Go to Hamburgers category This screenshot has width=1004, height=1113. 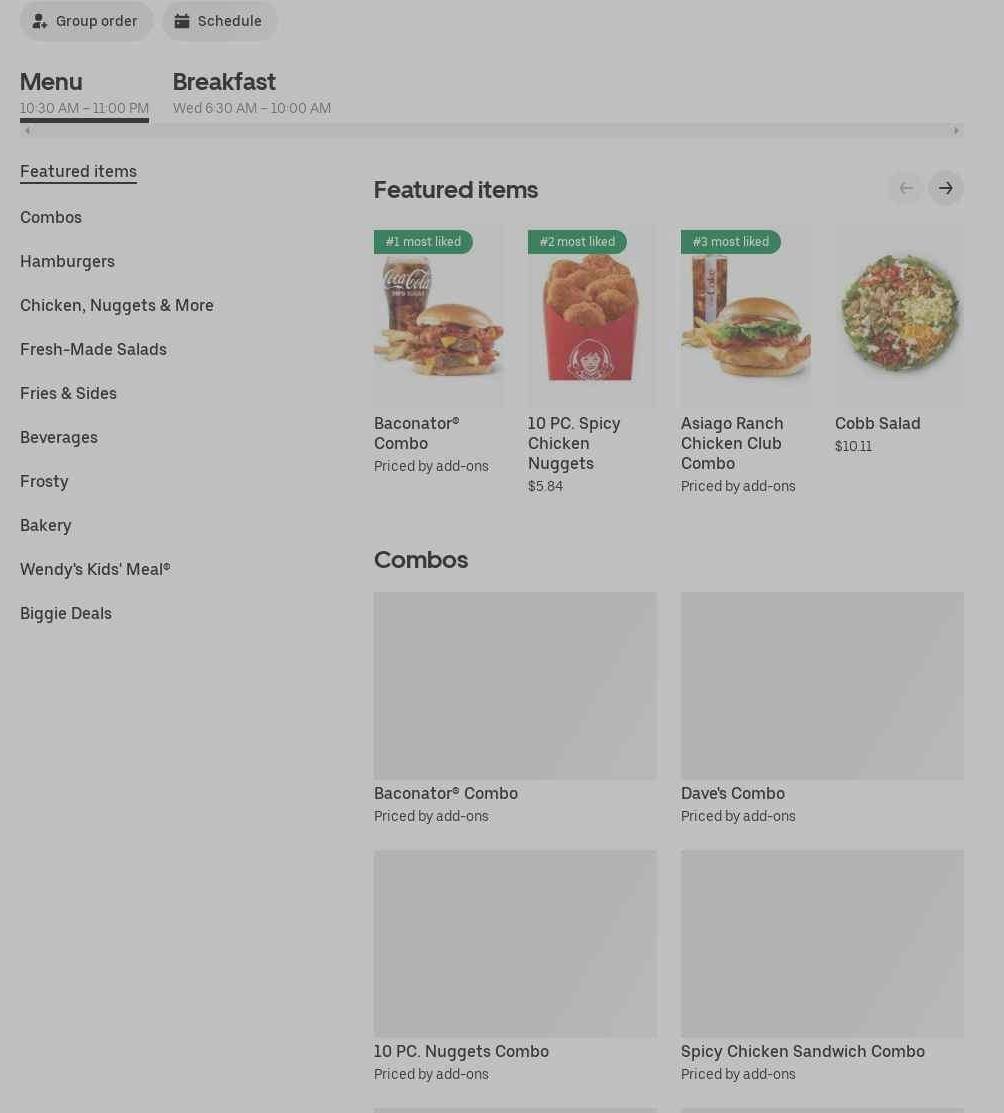tap(67, 261)
